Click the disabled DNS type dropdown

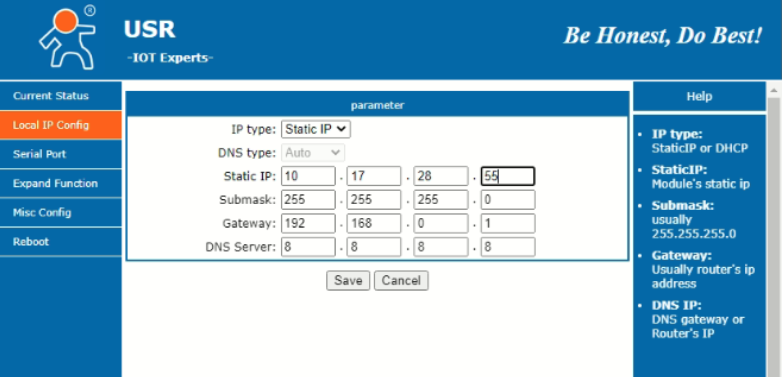point(313,153)
